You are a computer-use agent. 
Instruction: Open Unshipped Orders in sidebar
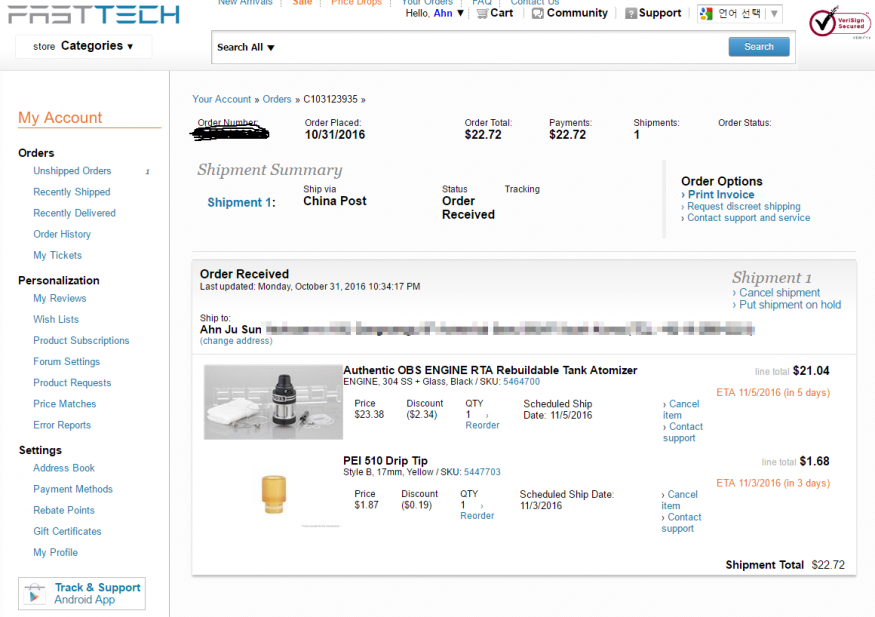click(72, 171)
